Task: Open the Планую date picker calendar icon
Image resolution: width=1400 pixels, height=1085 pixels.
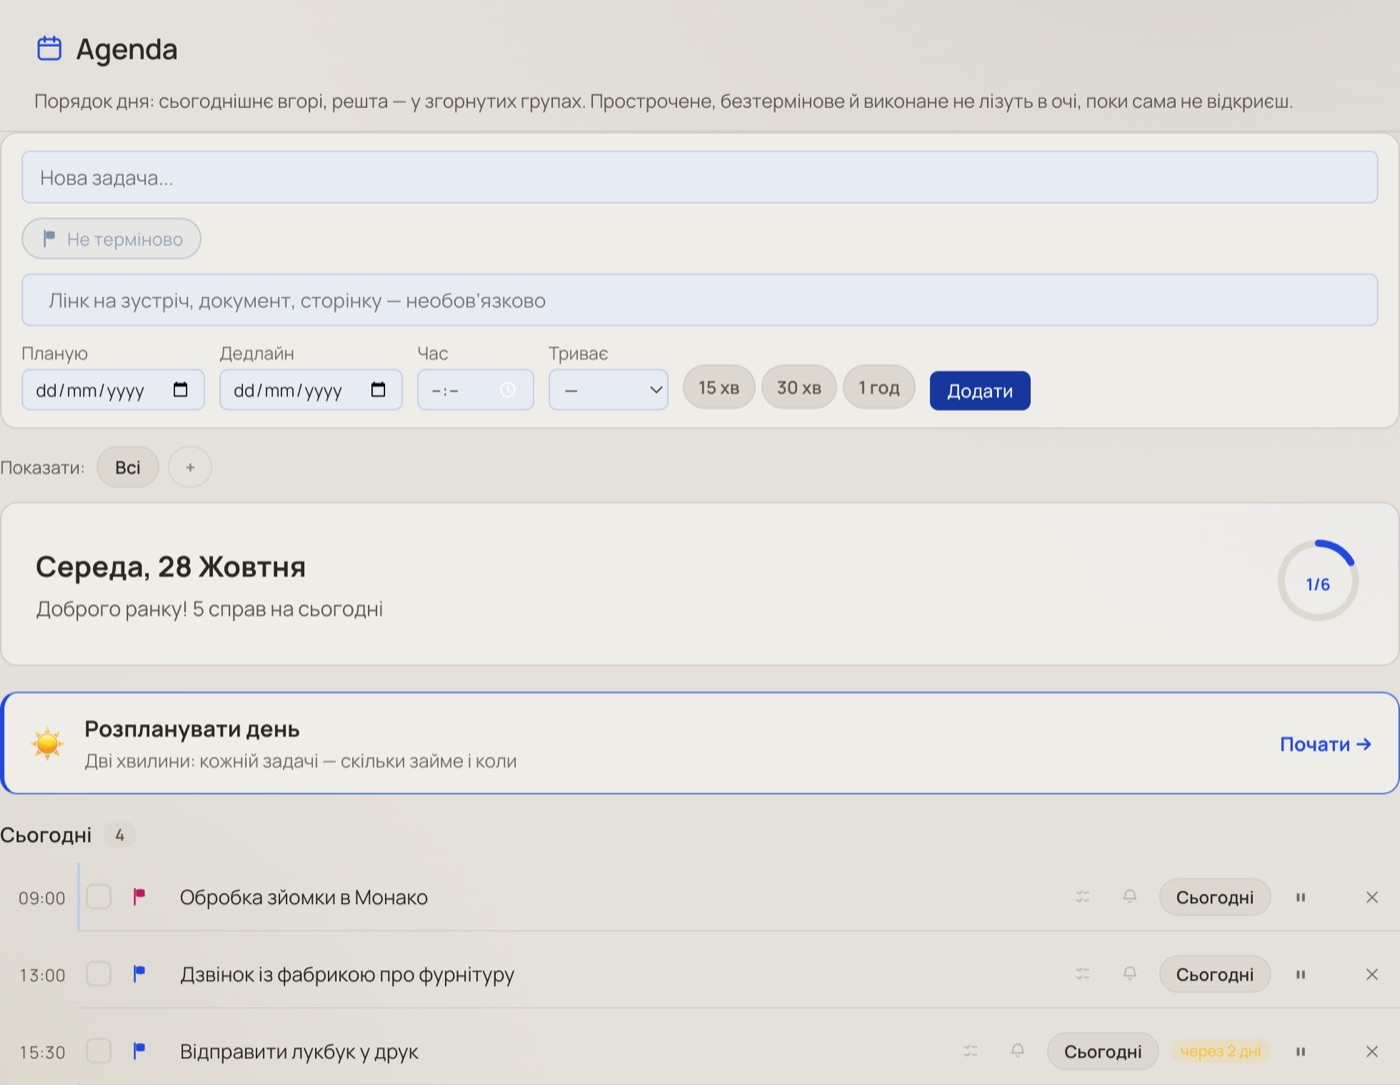Action: (180, 390)
